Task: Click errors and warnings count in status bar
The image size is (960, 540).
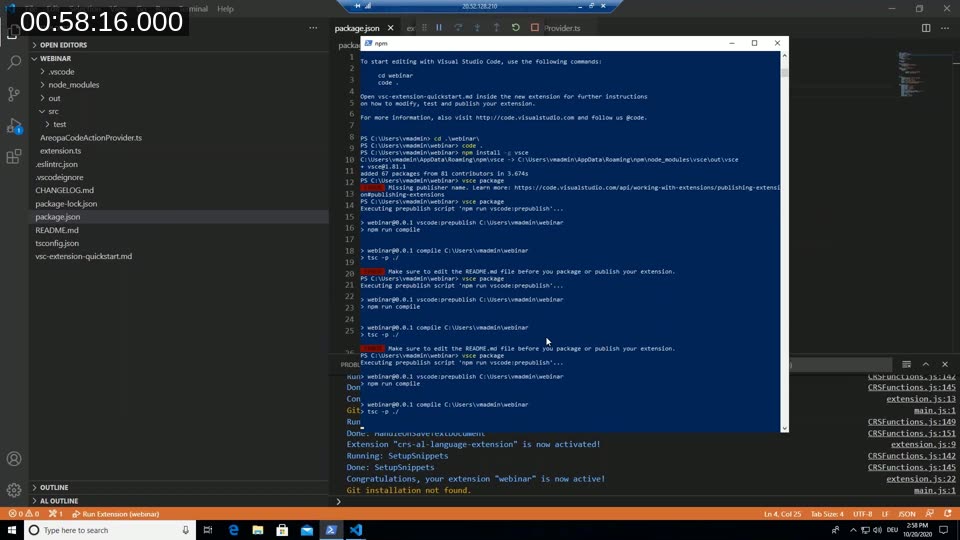Action: pyautogui.click(x=24, y=514)
